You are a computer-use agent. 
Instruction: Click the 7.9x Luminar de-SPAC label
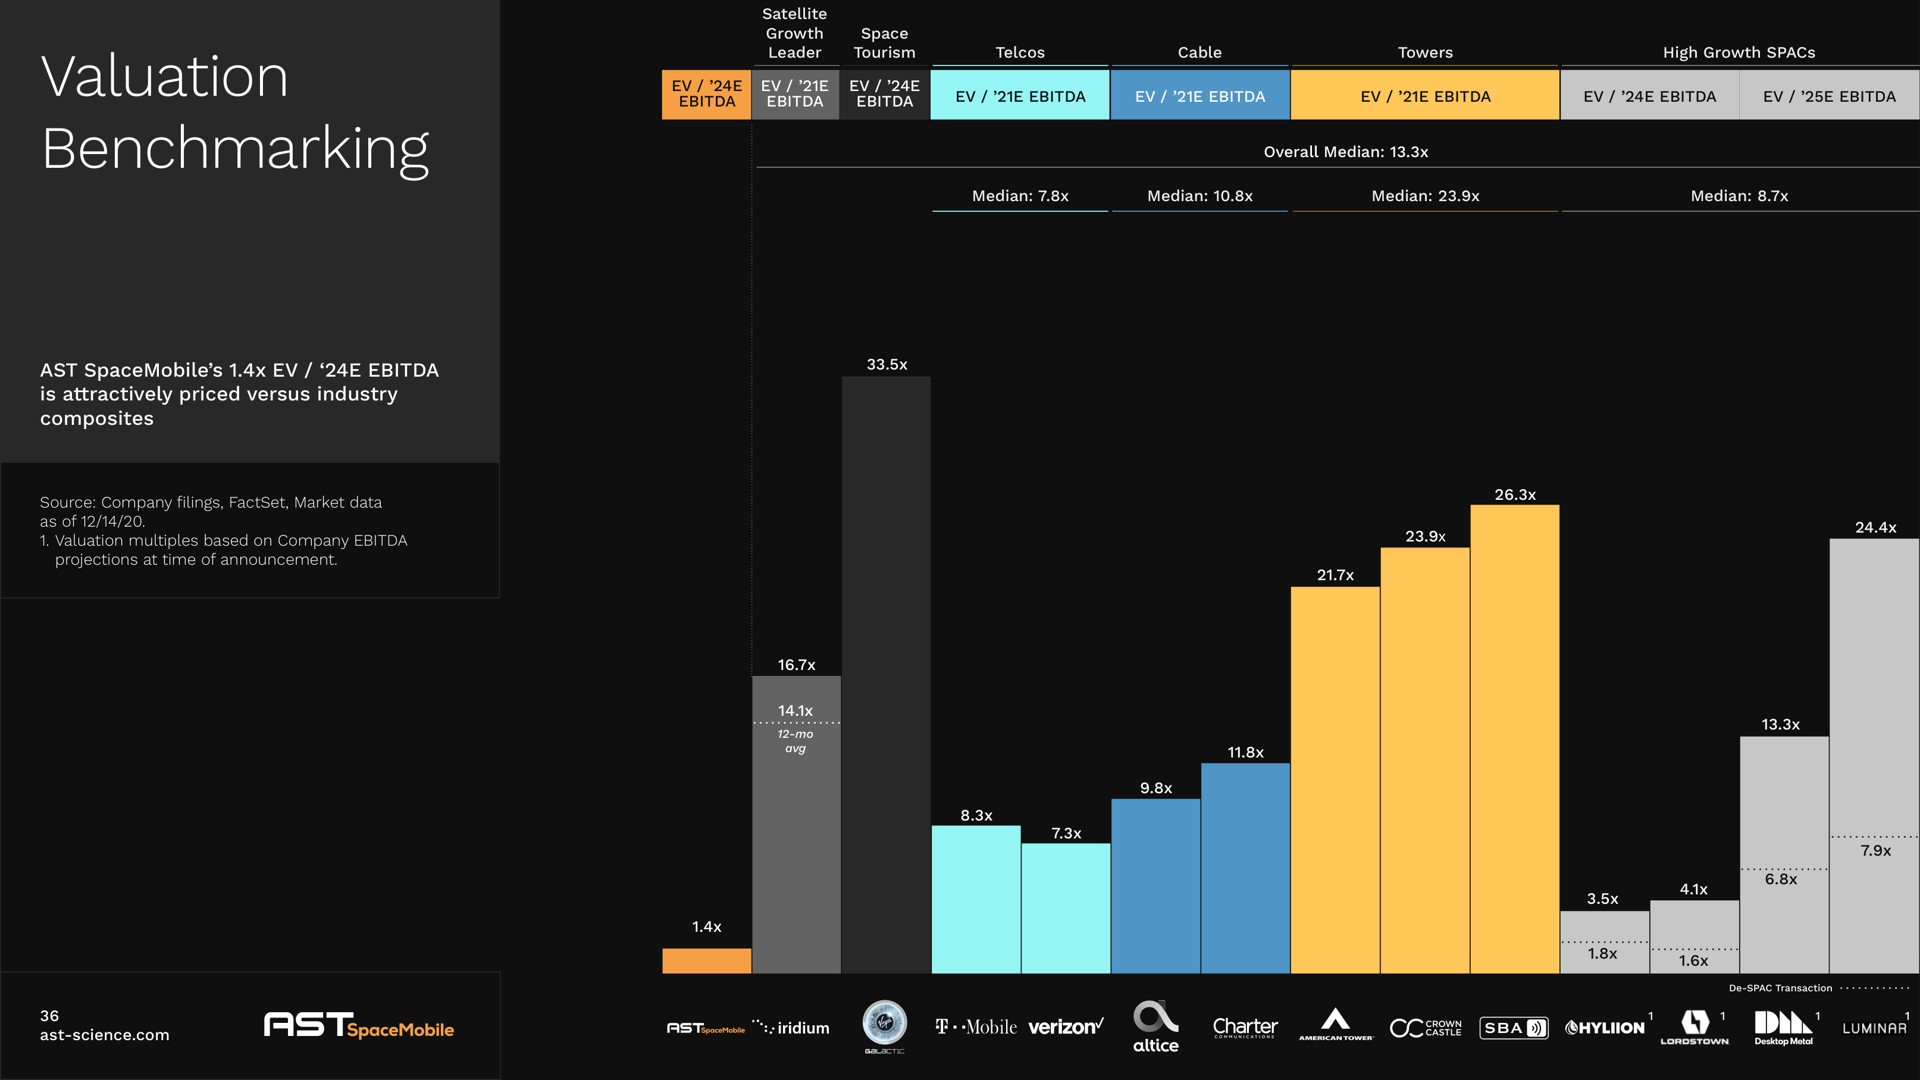(x=1876, y=851)
